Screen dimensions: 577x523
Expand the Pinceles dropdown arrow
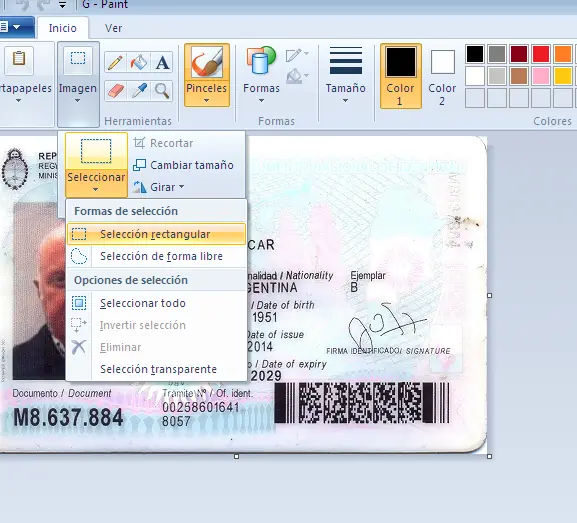[206, 100]
